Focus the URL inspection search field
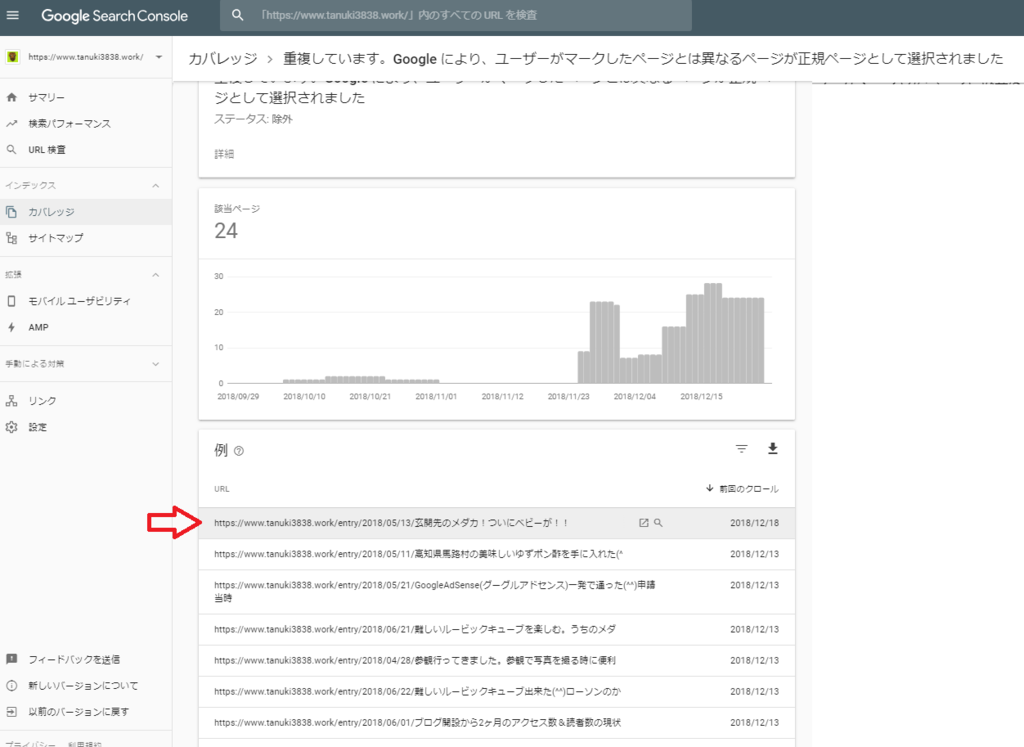This screenshot has width=1024, height=747. point(456,15)
